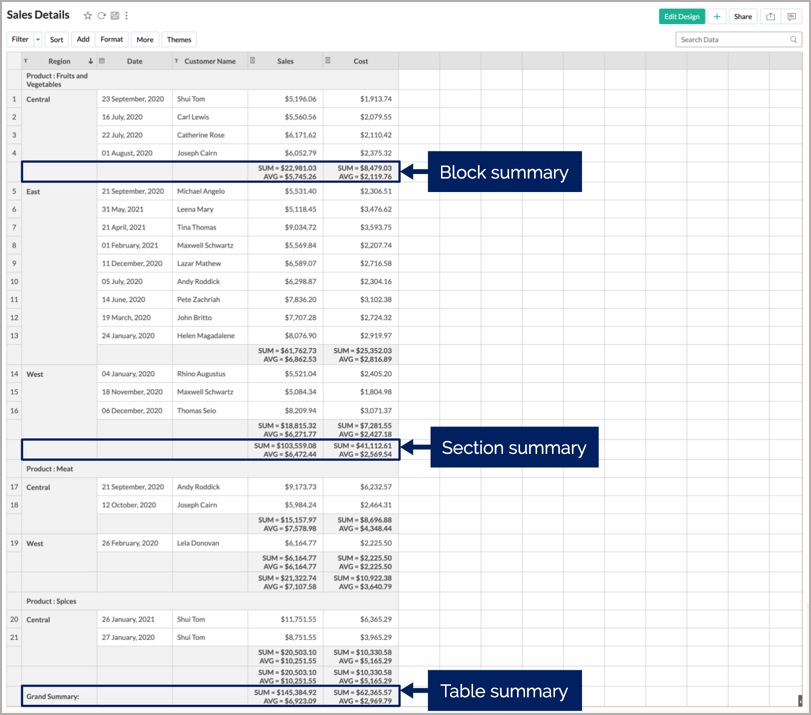Click grand summary sales 'SUM = $145,384.92'
Screen dimensions: 811x715
click(x=285, y=692)
